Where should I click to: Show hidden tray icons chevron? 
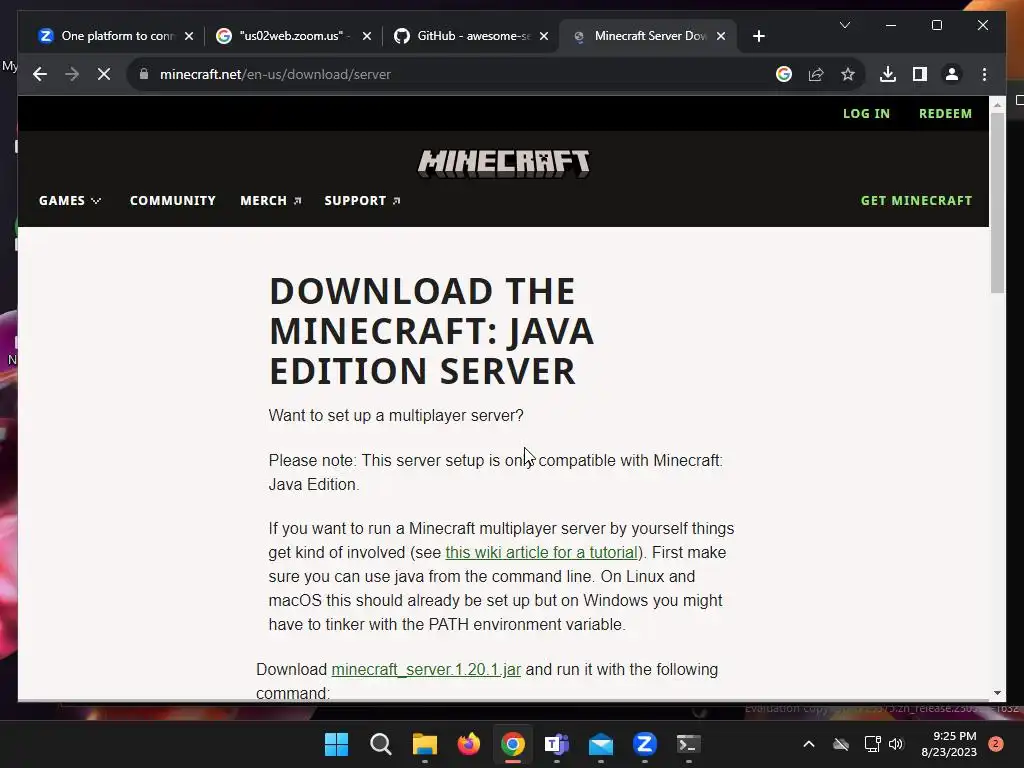coord(808,744)
